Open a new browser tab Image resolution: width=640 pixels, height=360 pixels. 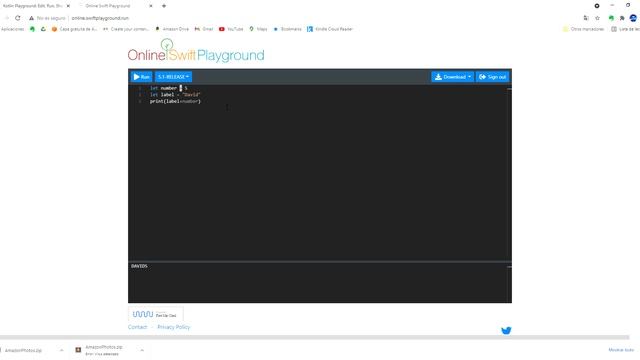click(164, 6)
